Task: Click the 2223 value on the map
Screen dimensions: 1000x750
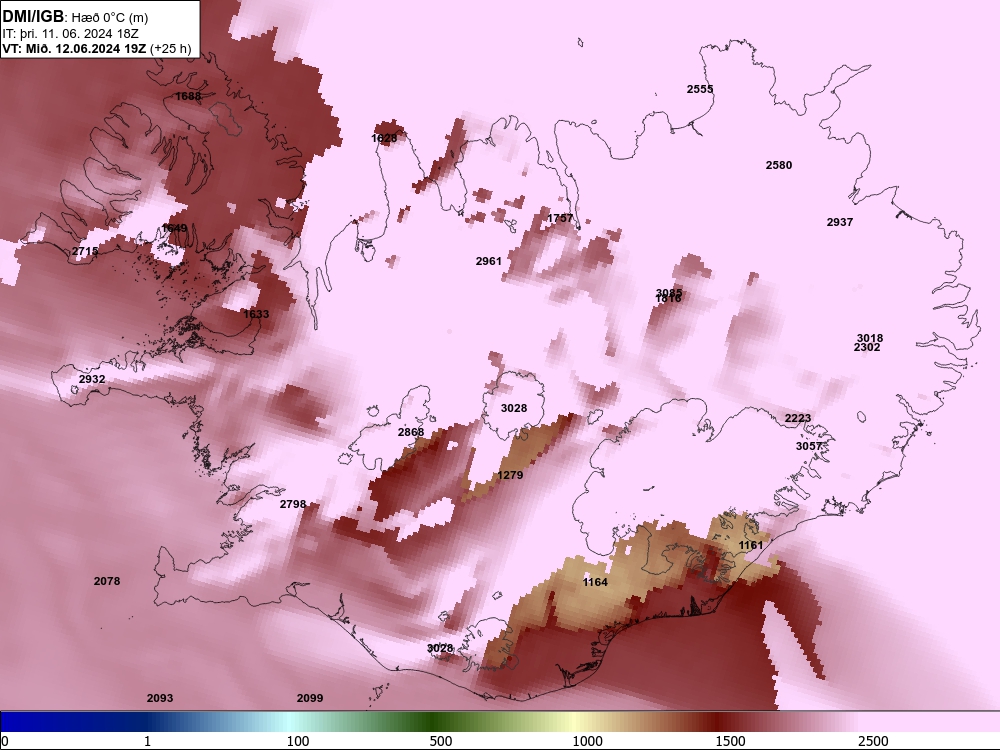Action: [798, 418]
